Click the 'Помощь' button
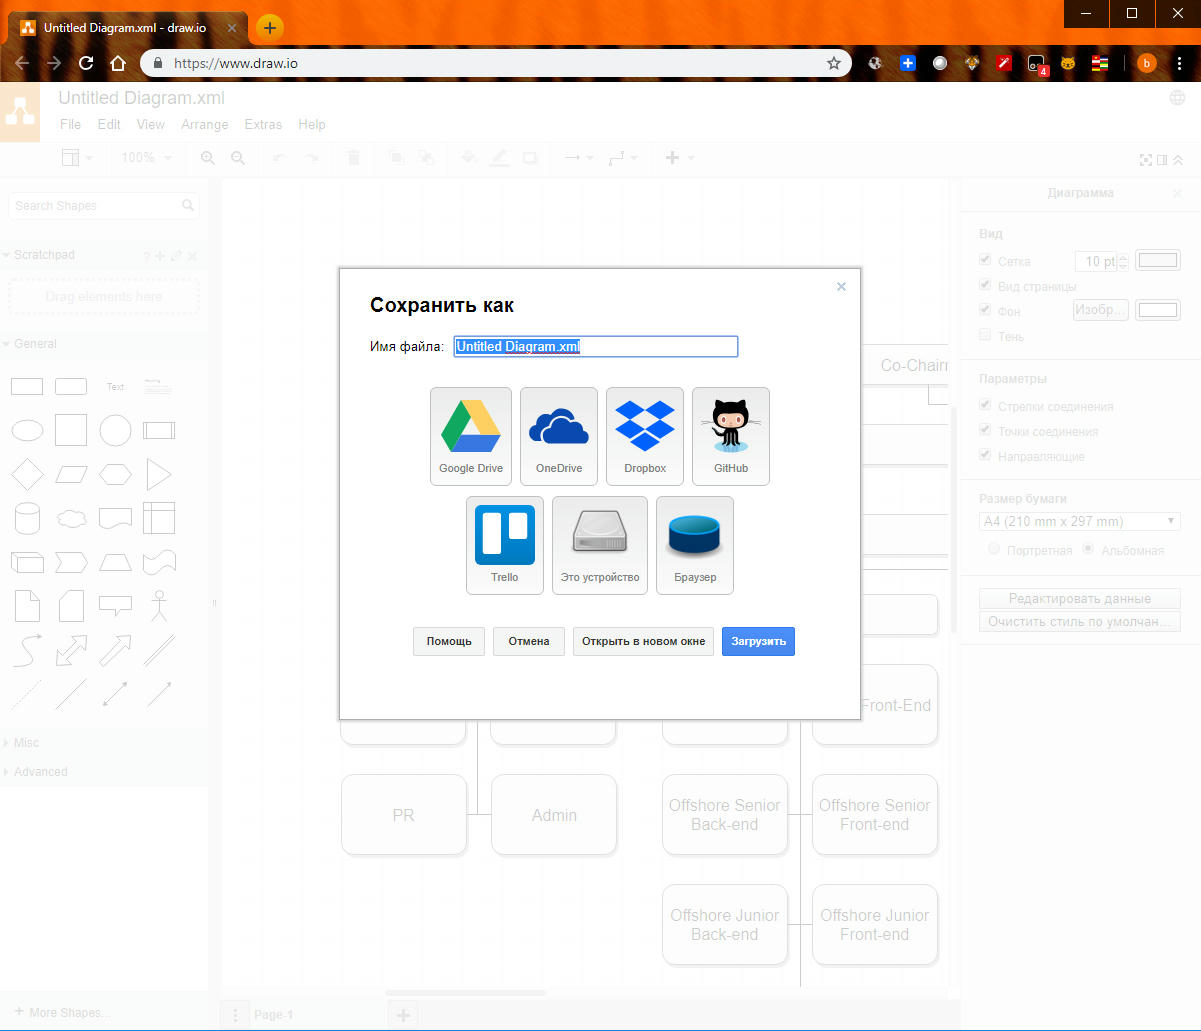This screenshot has height=1031, width=1201. coord(449,641)
